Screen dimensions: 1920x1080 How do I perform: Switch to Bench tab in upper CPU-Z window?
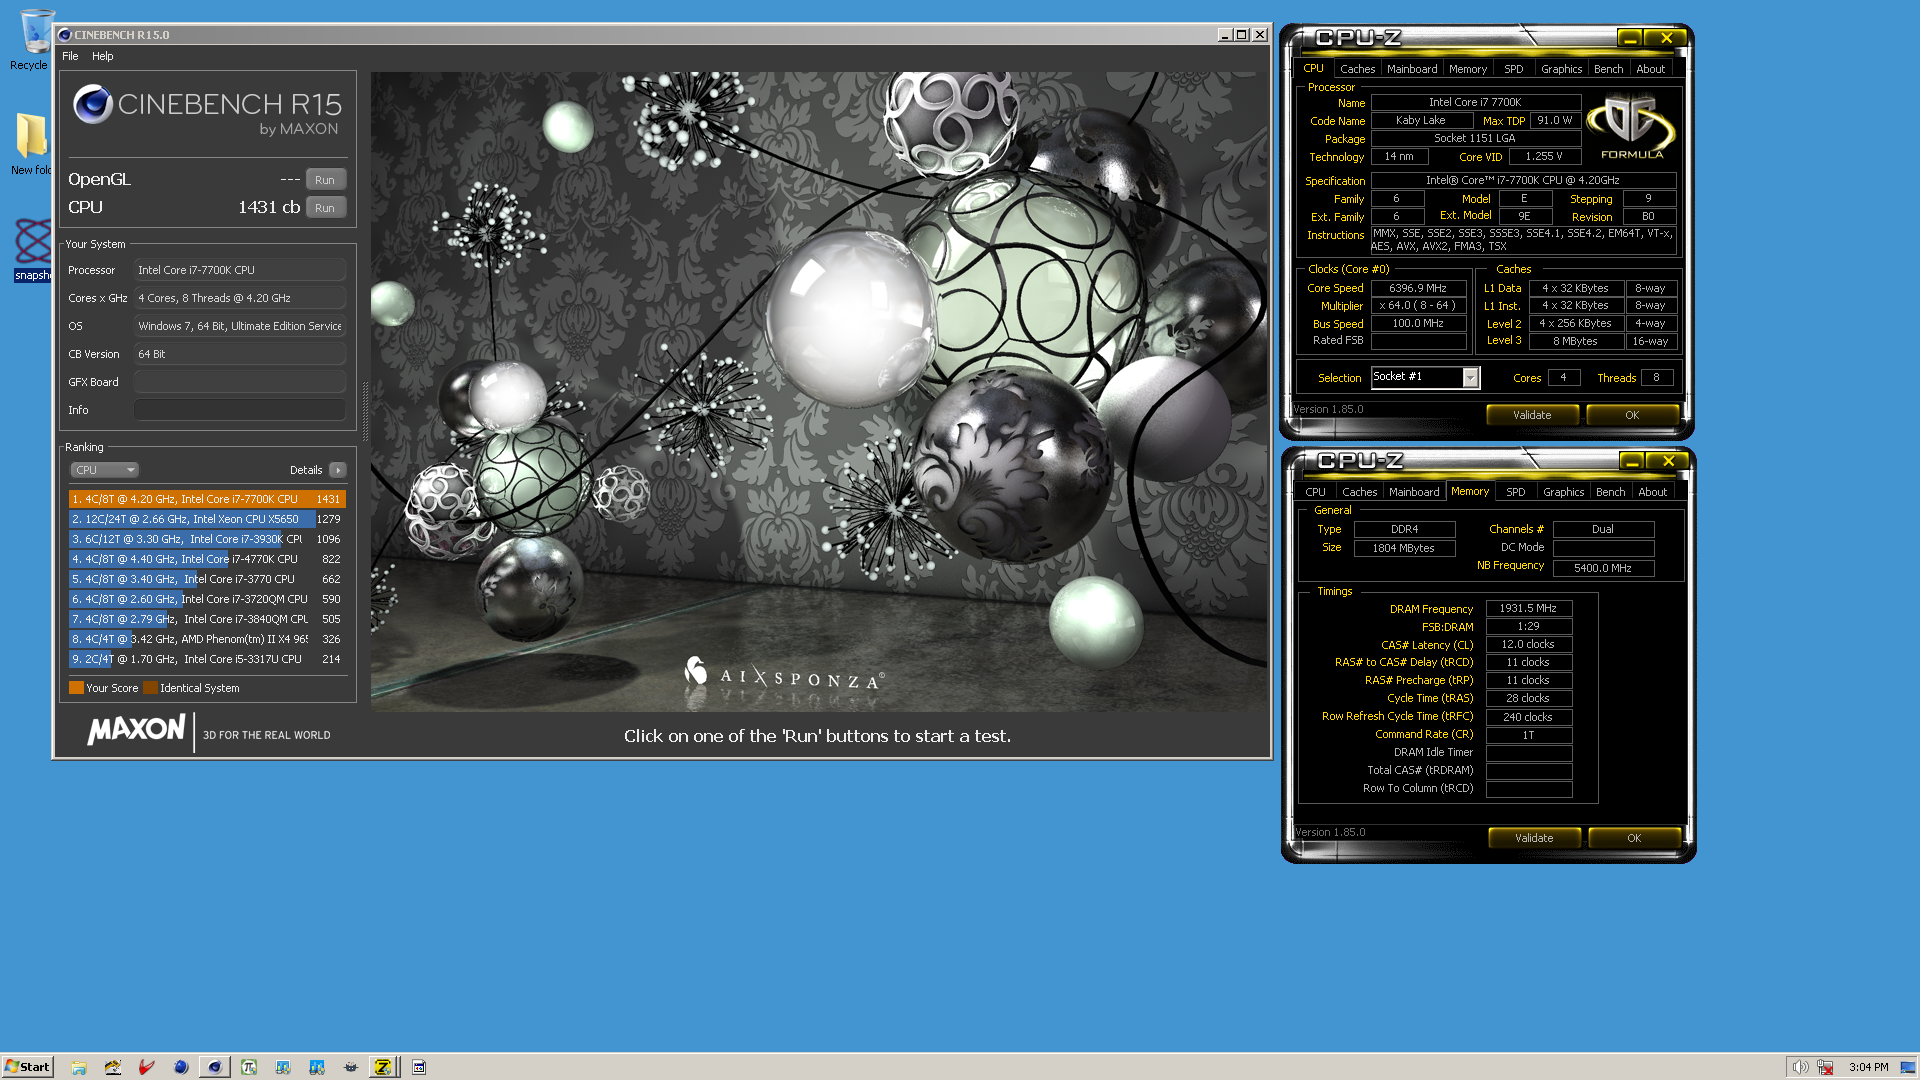(1608, 69)
